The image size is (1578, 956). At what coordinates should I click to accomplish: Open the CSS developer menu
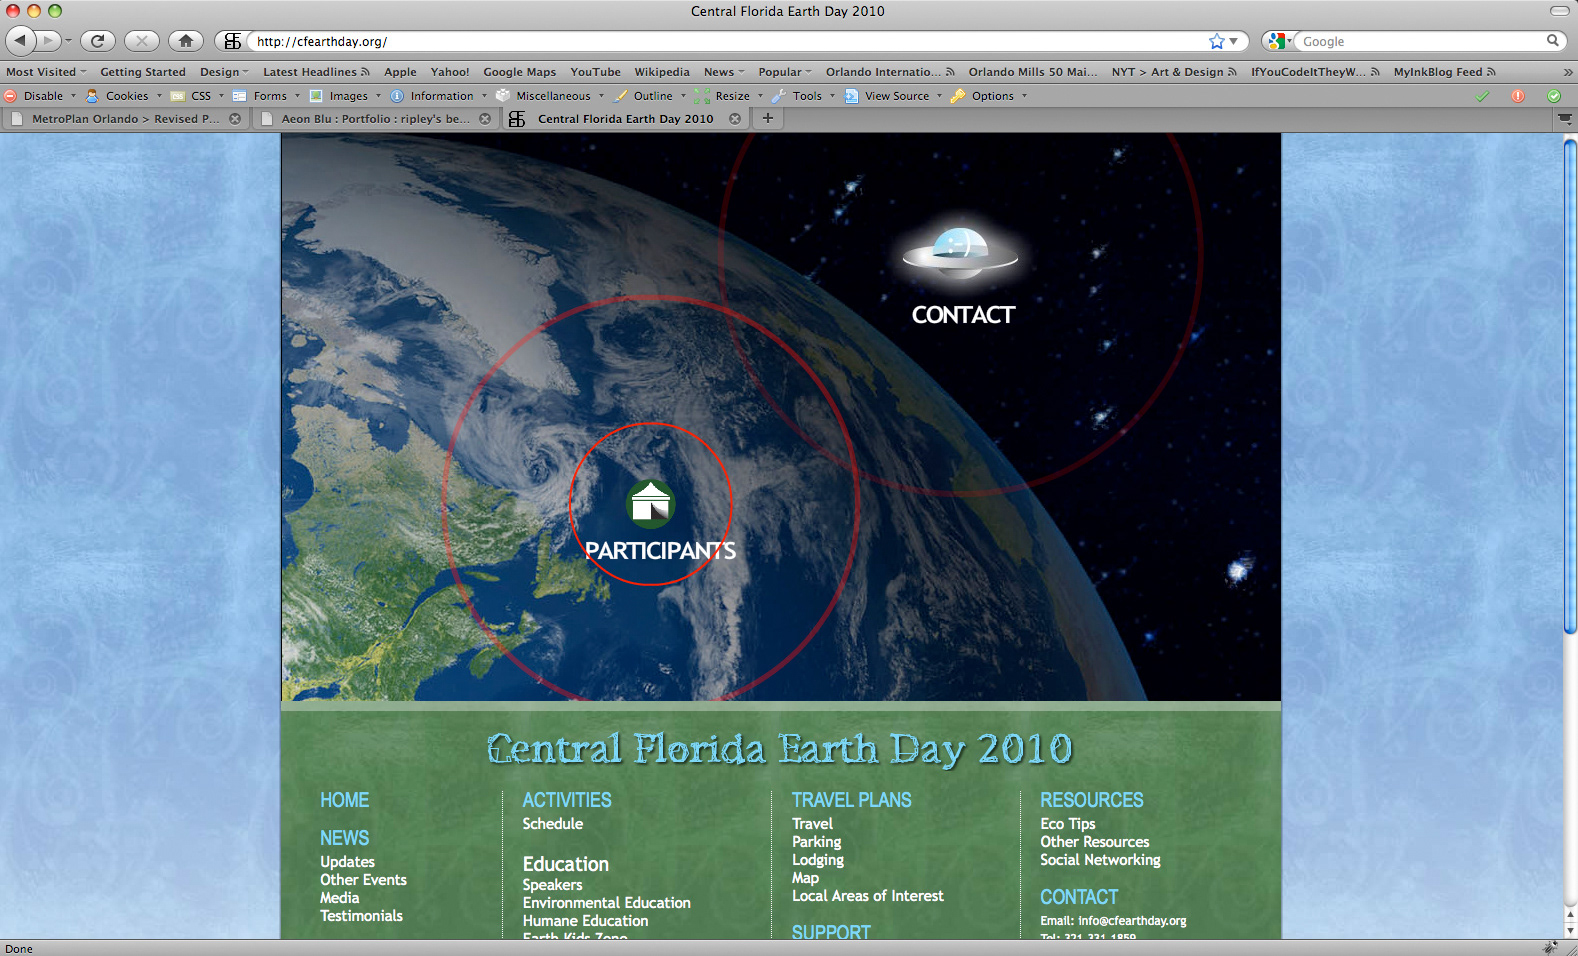click(198, 96)
